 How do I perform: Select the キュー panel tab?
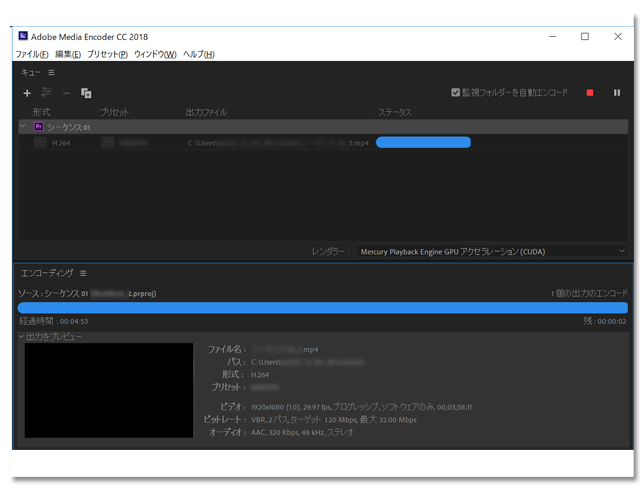click(31, 73)
